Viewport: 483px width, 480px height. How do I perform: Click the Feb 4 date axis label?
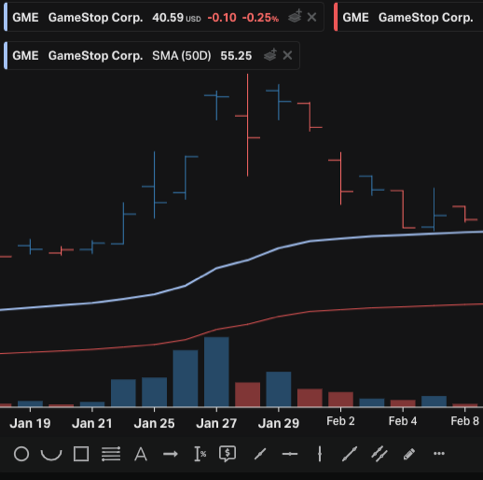click(x=403, y=421)
